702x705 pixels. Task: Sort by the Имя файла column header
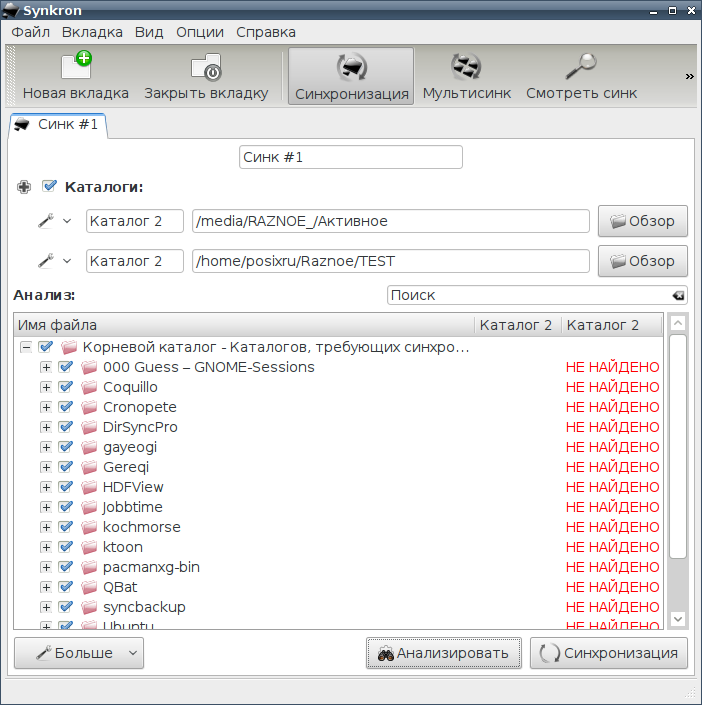point(245,325)
